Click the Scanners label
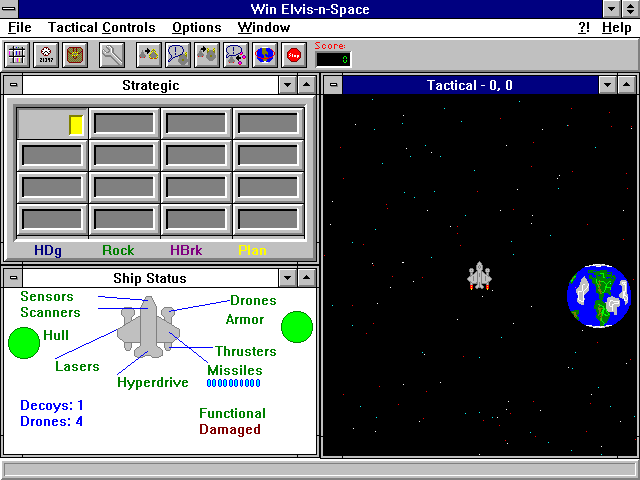The image size is (640, 480). [x=51, y=312]
